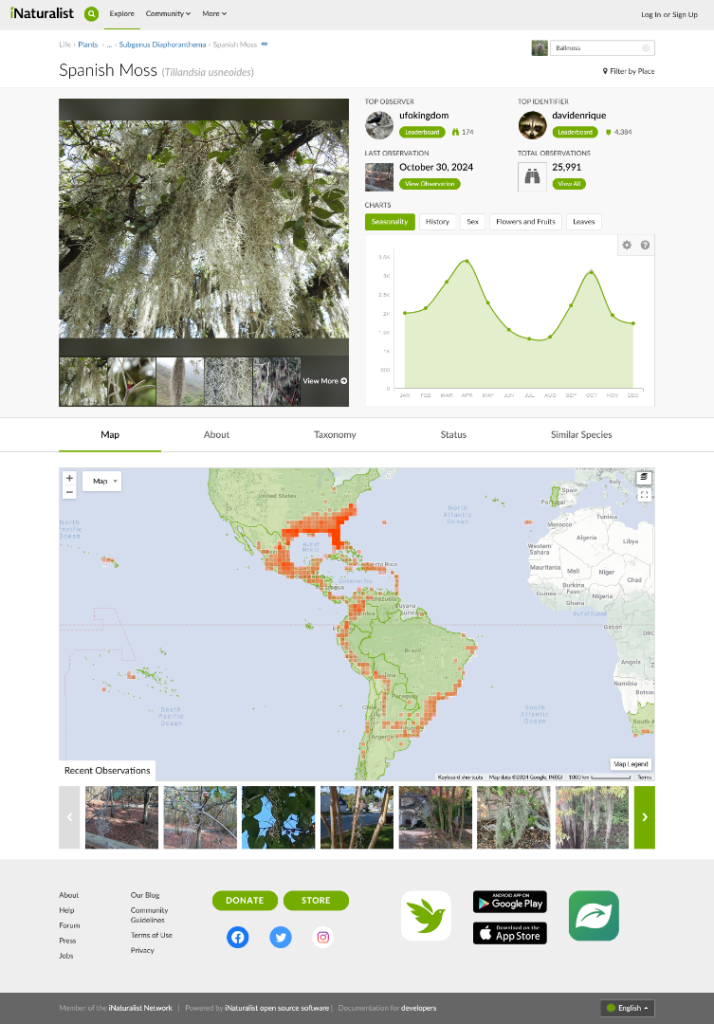Select the flower close-up photo thumbnail
Image resolution: width=714 pixels, height=1024 pixels.
(x=131, y=381)
